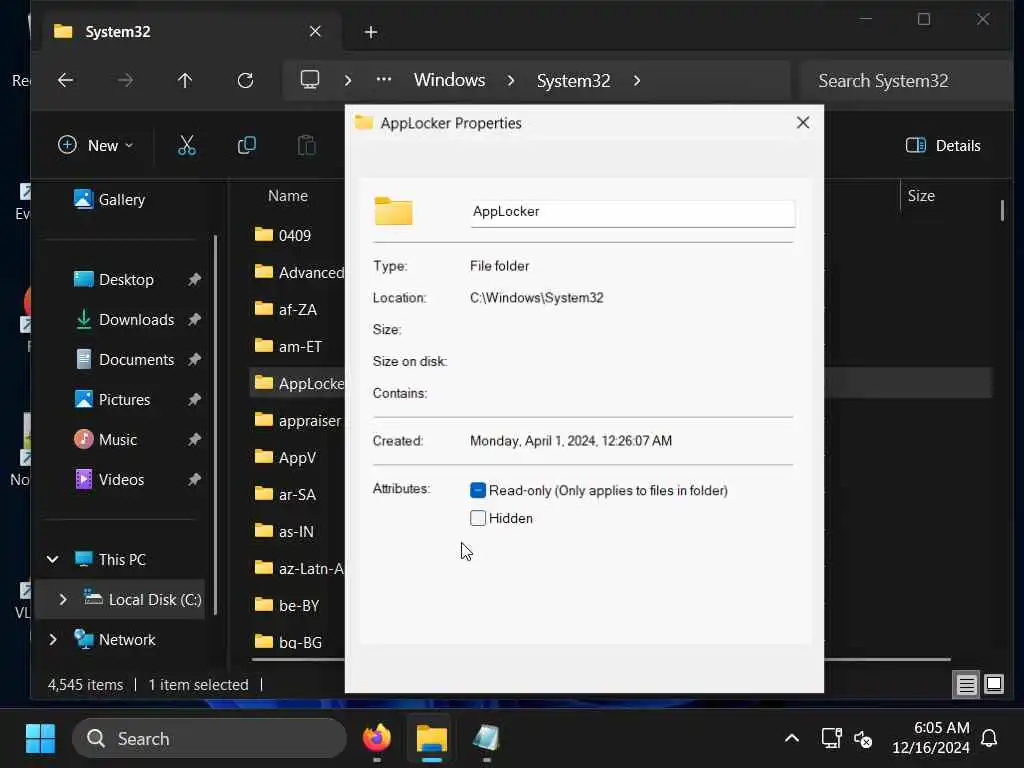The image size is (1024, 768).
Task: Open Downloads in the sidebar
Action: [124, 319]
